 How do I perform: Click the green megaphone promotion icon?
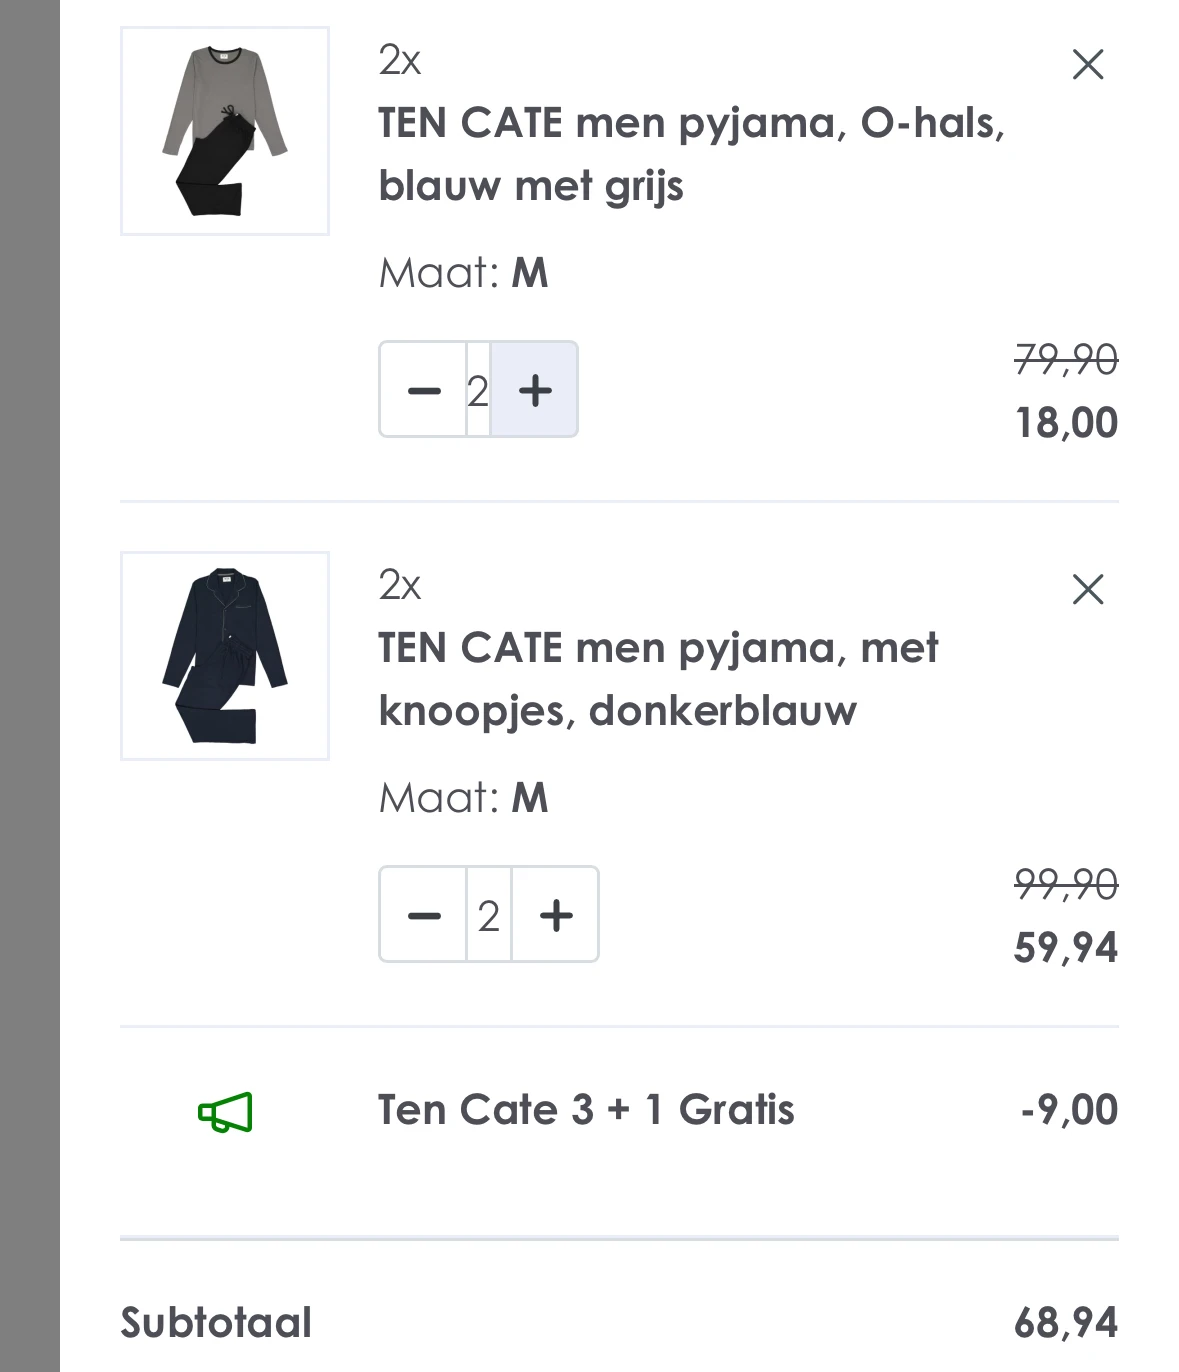225,1112
